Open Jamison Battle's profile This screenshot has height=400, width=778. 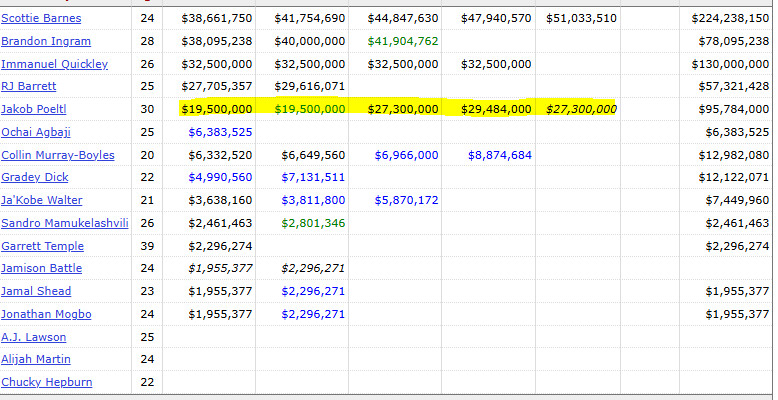(x=41, y=268)
